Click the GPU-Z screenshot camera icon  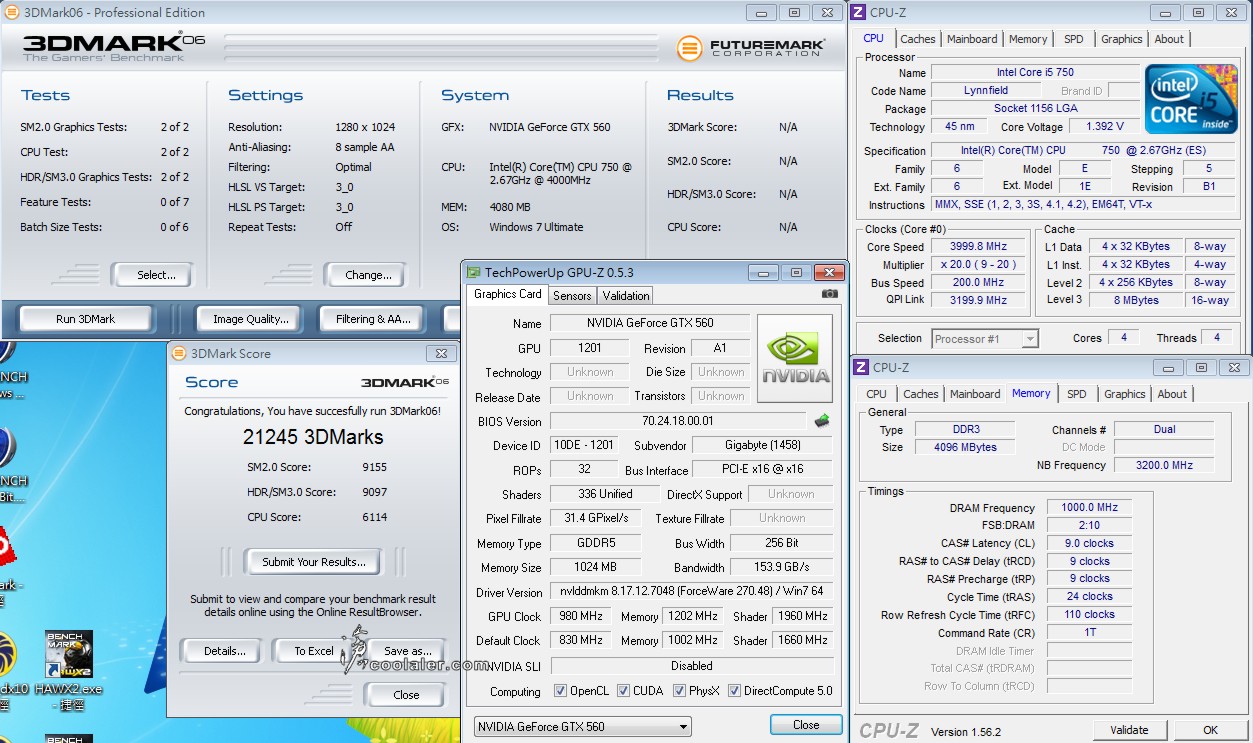click(830, 294)
